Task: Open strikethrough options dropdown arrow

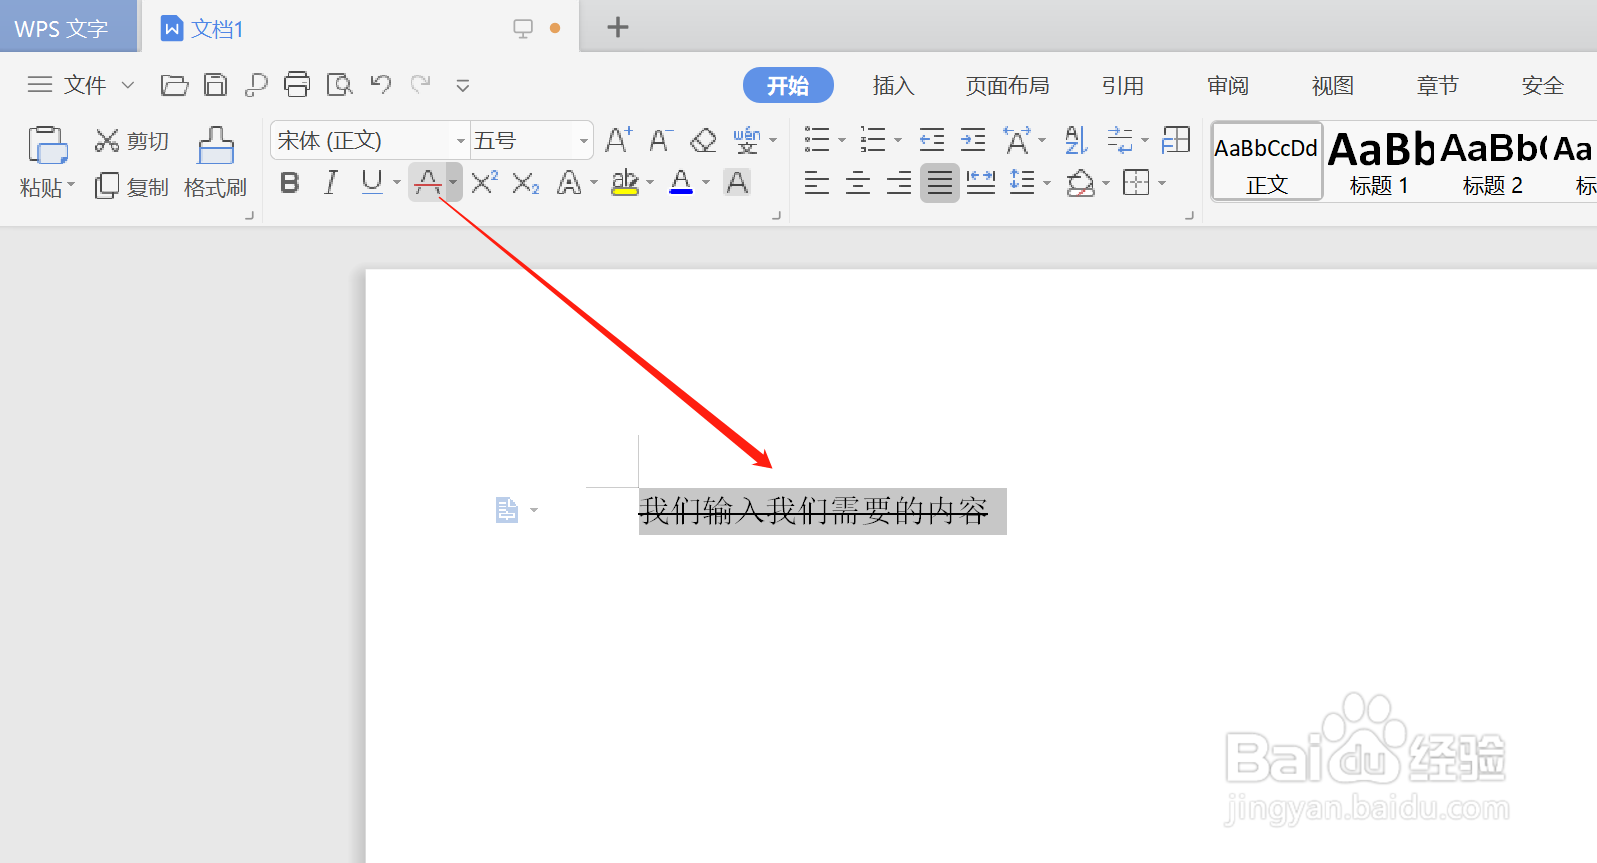Action: coord(453,183)
